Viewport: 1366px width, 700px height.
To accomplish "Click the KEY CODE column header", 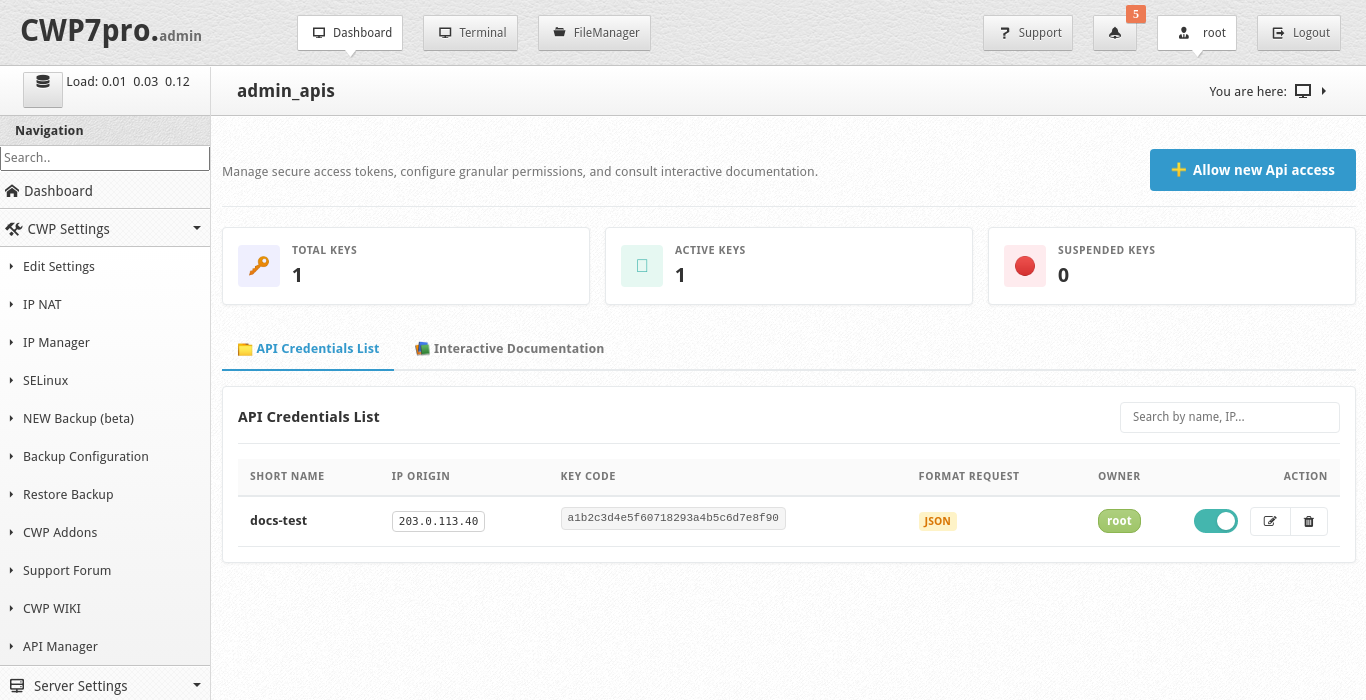I will pos(588,476).
